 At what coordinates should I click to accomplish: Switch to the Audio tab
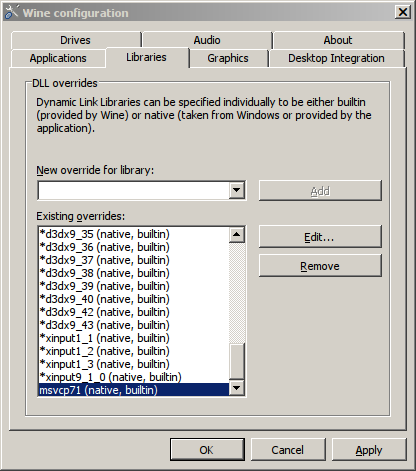pyautogui.click(x=207, y=40)
